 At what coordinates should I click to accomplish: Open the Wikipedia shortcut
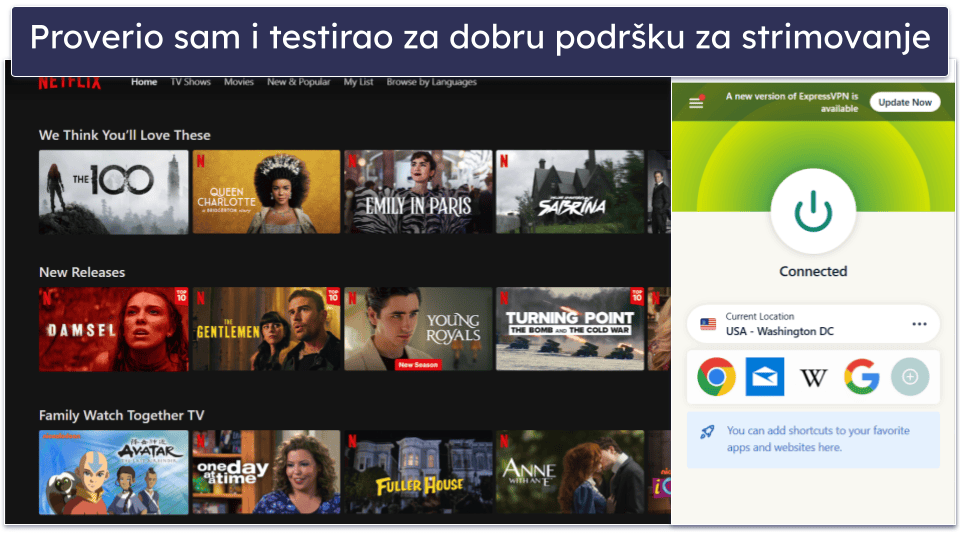pyautogui.click(x=814, y=378)
